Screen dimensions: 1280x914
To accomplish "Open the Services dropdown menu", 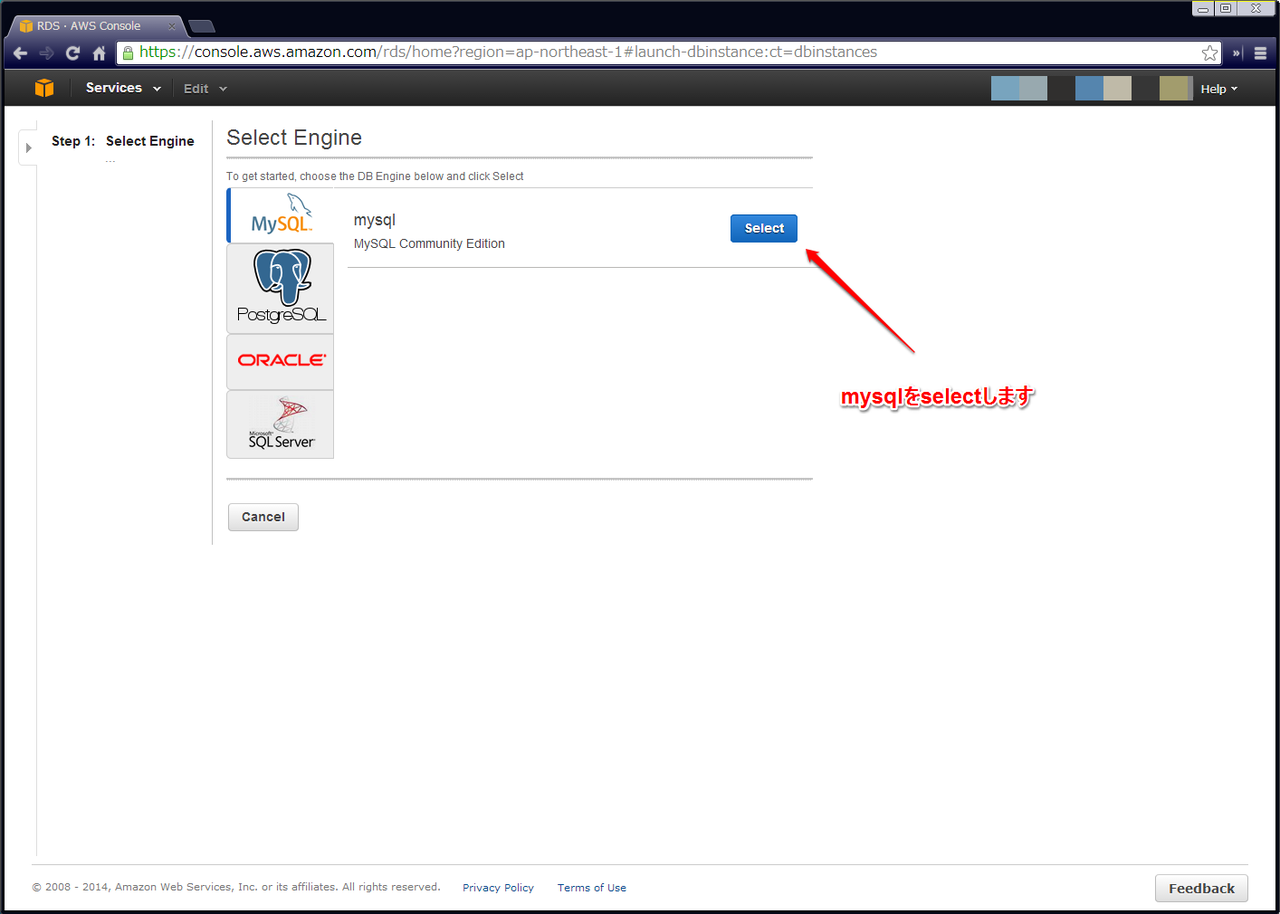I will point(123,88).
